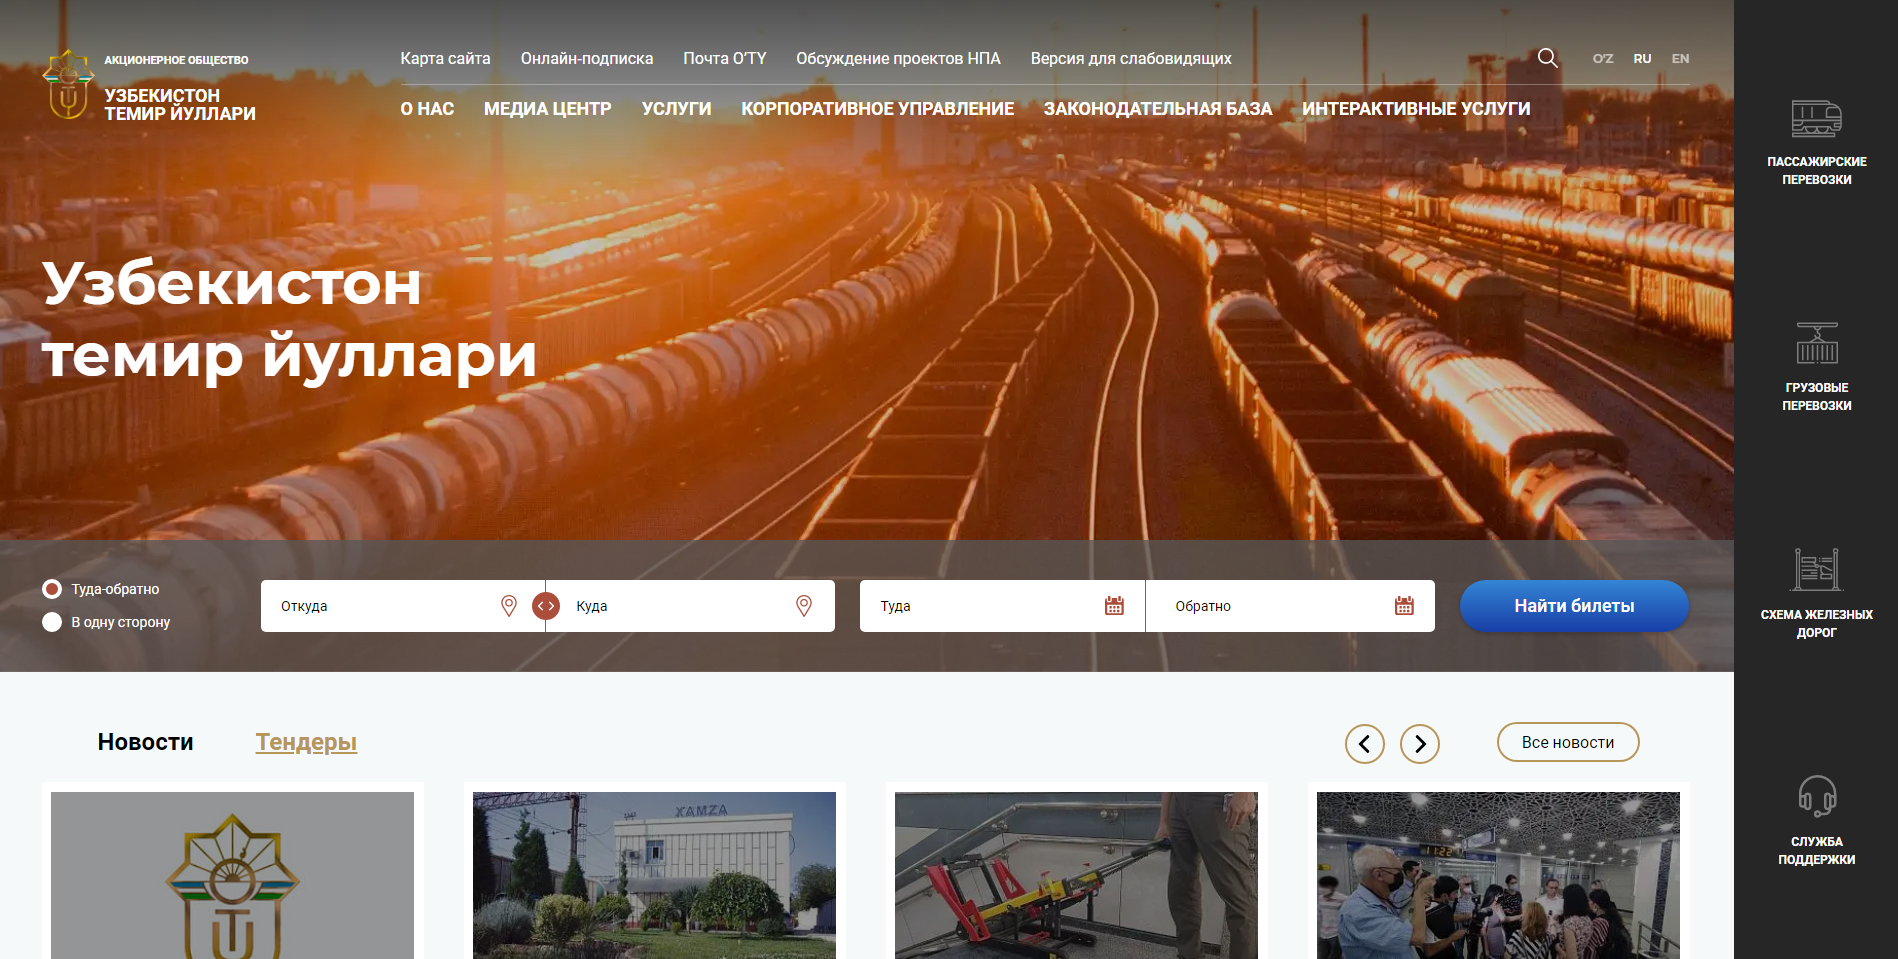Switch language to RU
1898x959 pixels.
(x=1642, y=58)
